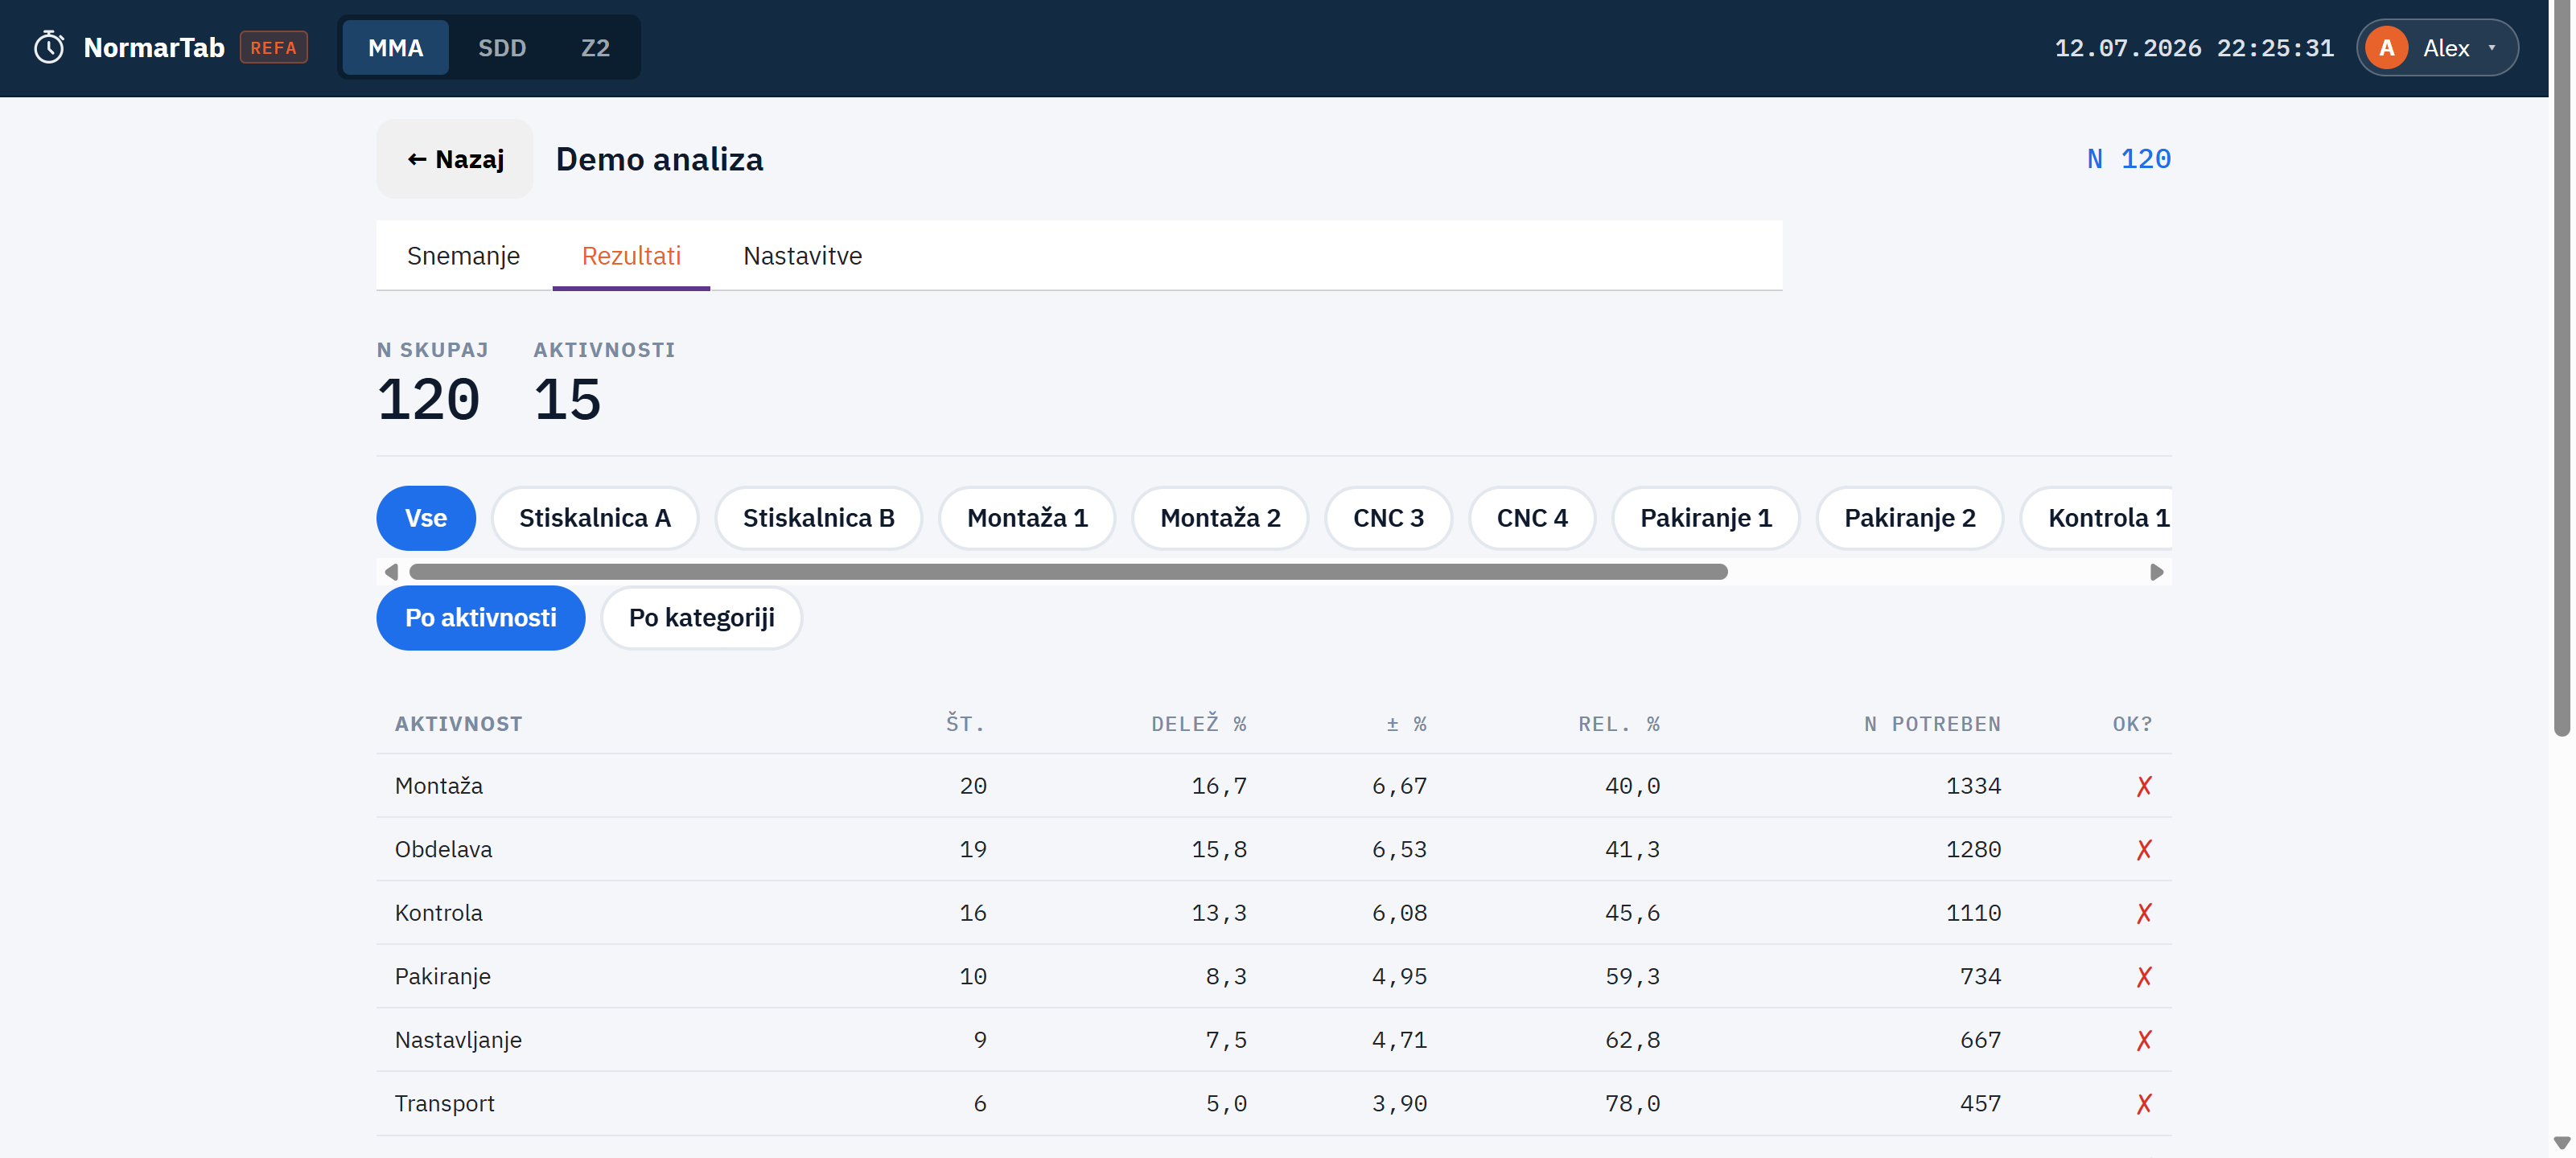Click the red X for Transport row
The height and width of the screenshot is (1158, 2576).
(2143, 1103)
